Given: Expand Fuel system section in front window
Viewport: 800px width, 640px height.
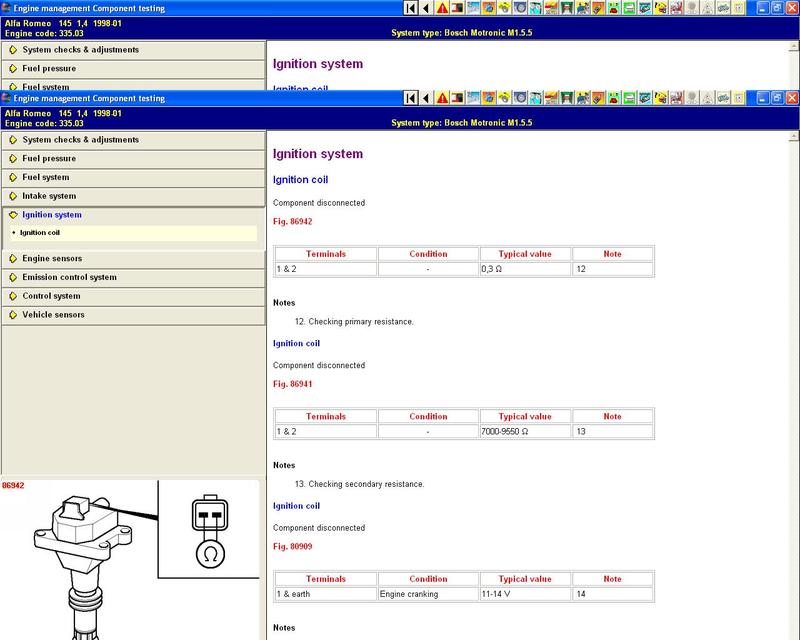Looking at the screenshot, I should 134,178.
